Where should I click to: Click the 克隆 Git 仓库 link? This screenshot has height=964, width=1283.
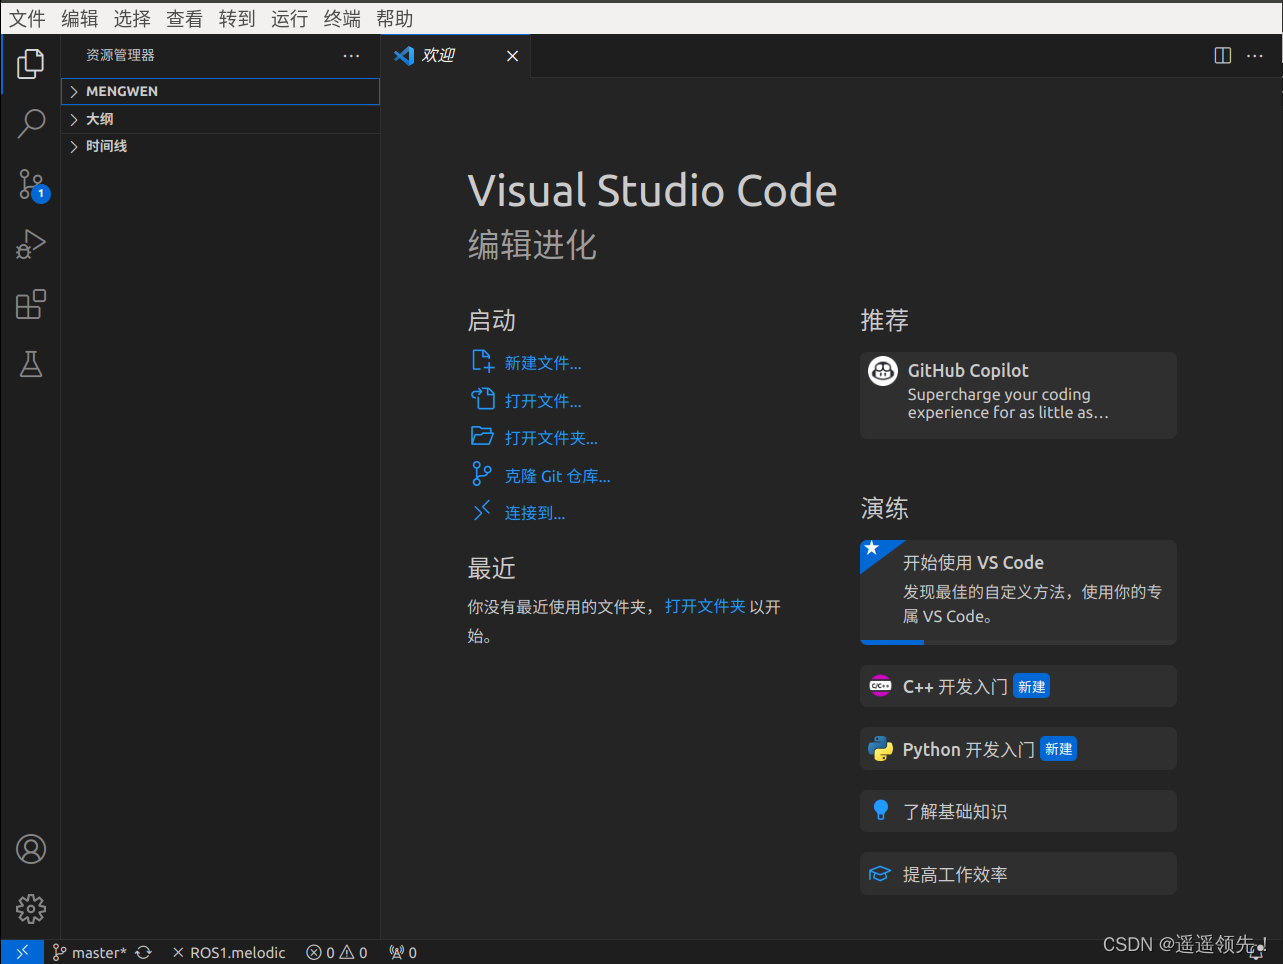click(558, 475)
